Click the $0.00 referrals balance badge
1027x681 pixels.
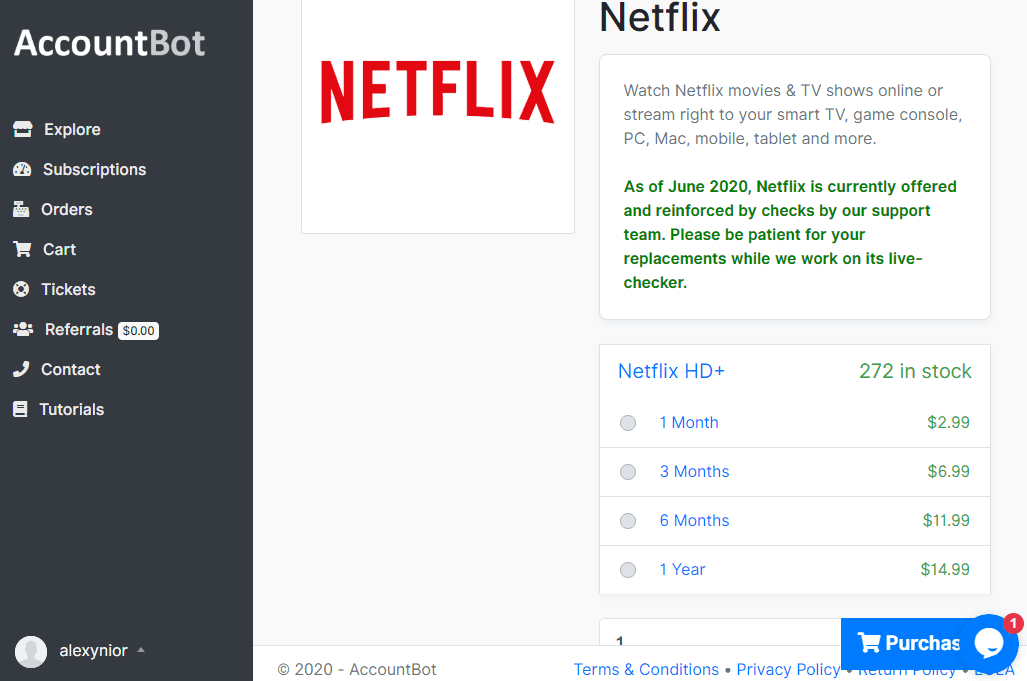[x=138, y=331]
